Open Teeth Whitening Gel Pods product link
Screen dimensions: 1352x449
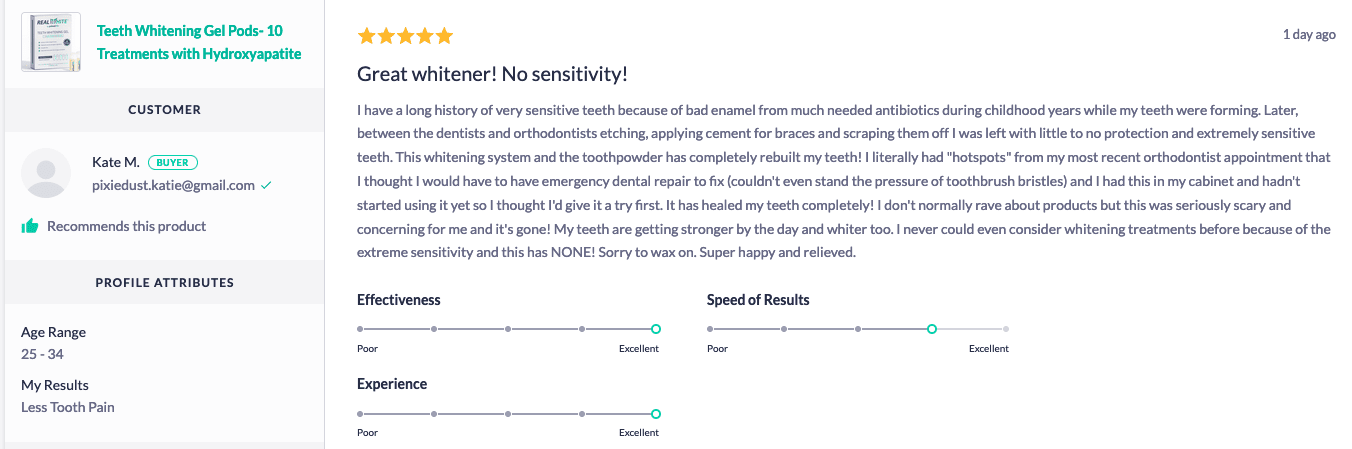[198, 41]
